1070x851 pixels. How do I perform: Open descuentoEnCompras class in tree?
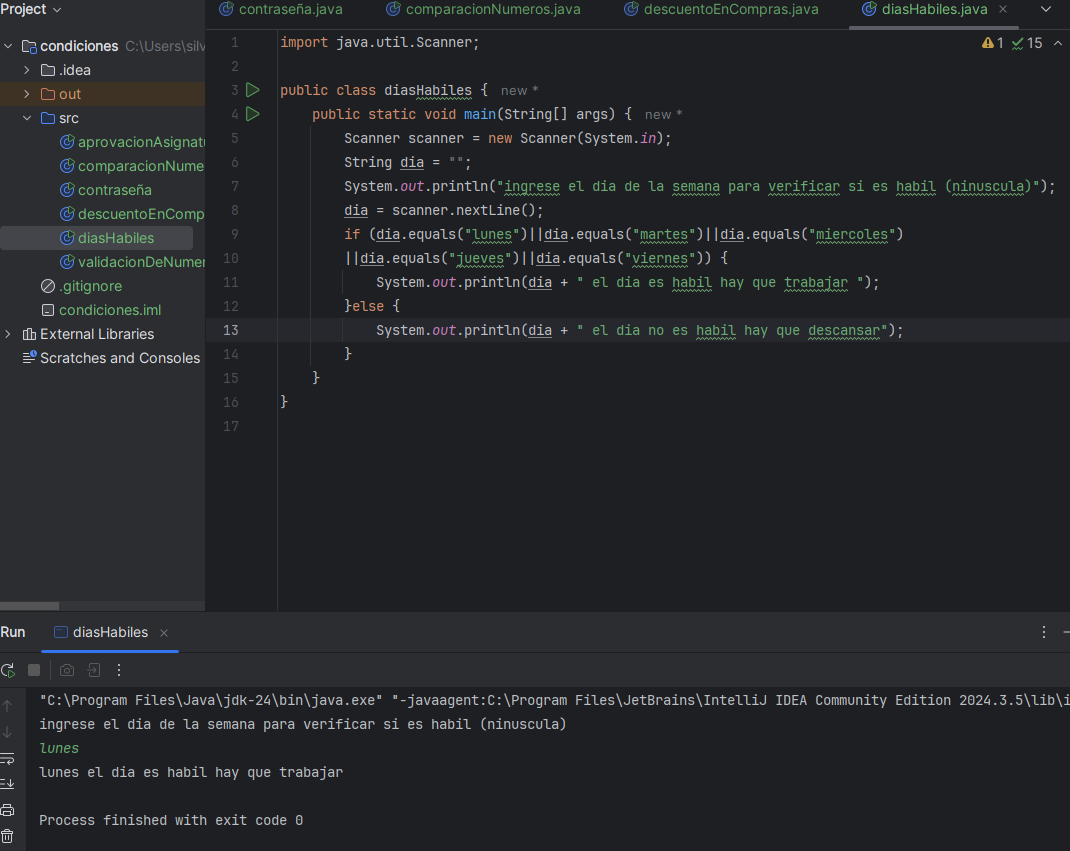(x=132, y=214)
